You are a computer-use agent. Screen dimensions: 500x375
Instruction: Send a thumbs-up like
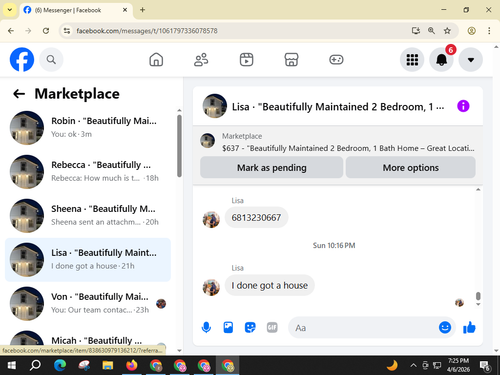coord(469,327)
